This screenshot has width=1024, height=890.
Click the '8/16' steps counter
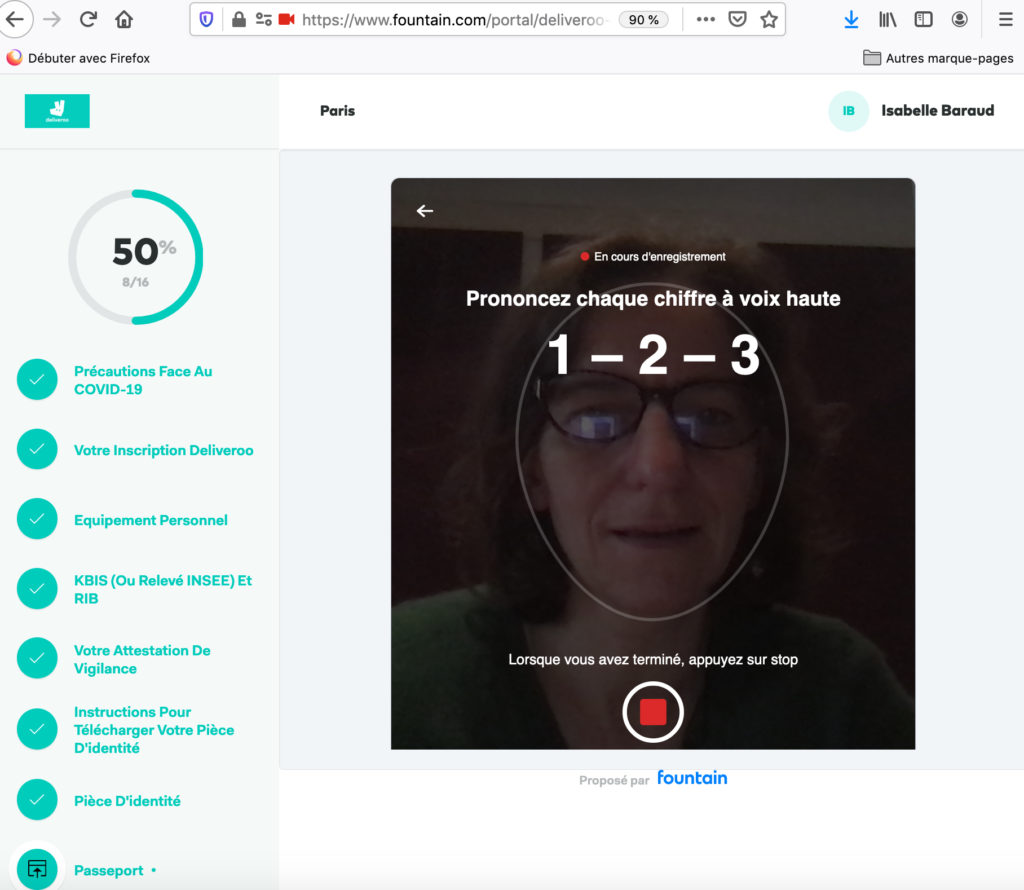click(x=135, y=282)
